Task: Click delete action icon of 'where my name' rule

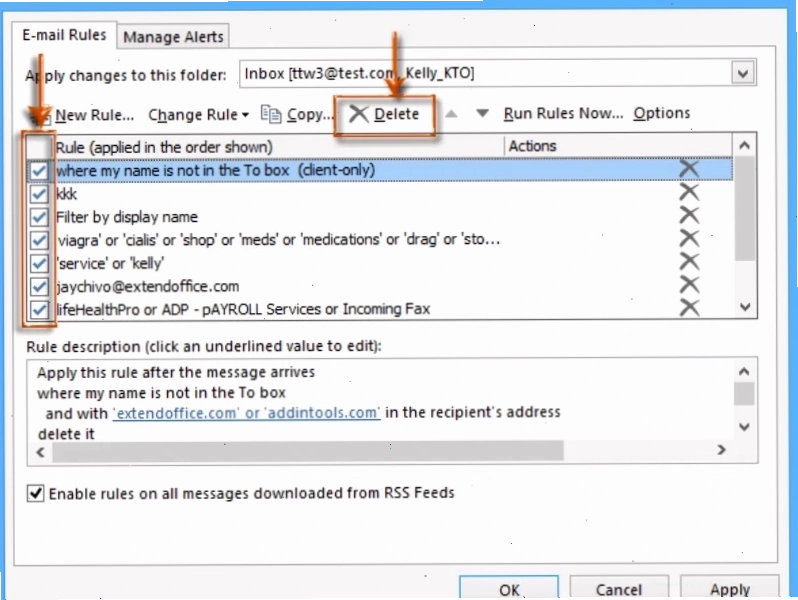Action: (x=689, y=169)
